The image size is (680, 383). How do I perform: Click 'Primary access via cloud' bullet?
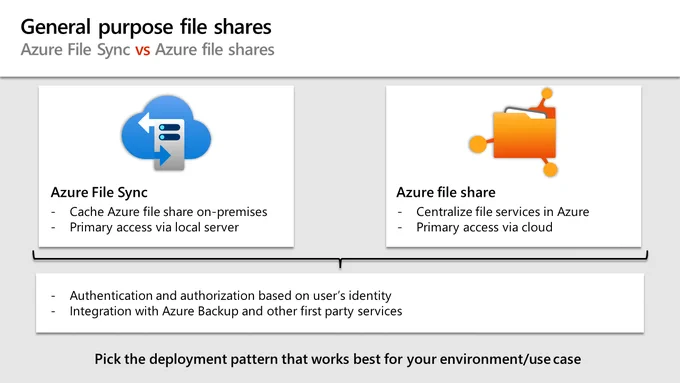coord(484,227)
